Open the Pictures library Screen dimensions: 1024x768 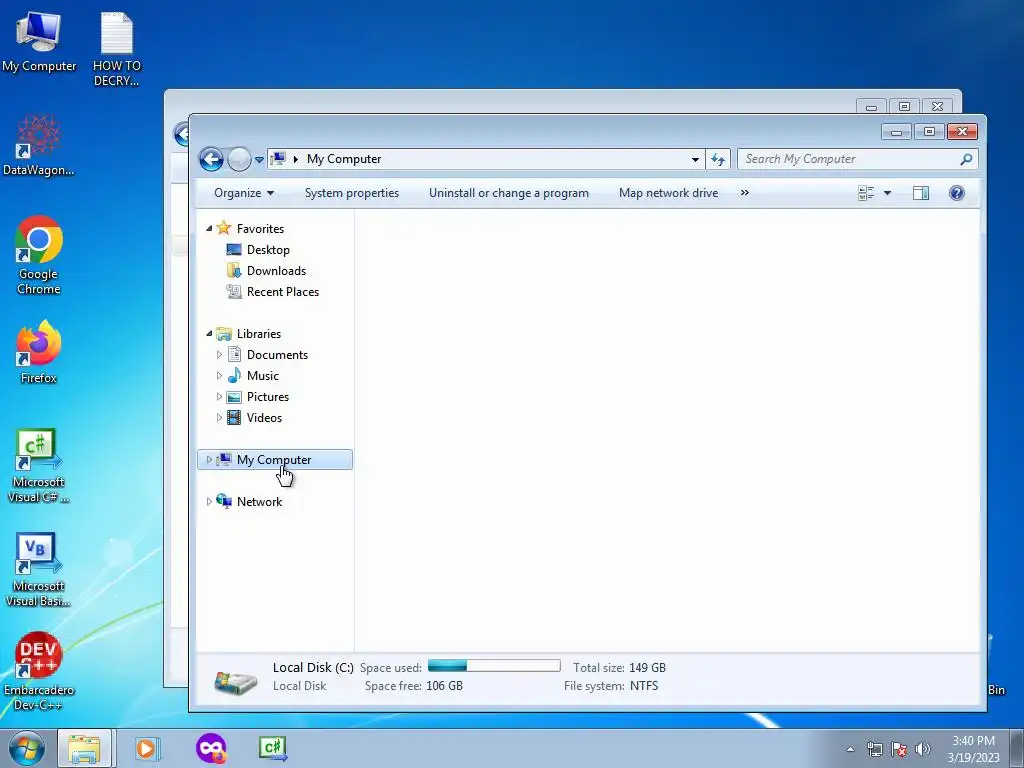268,396
